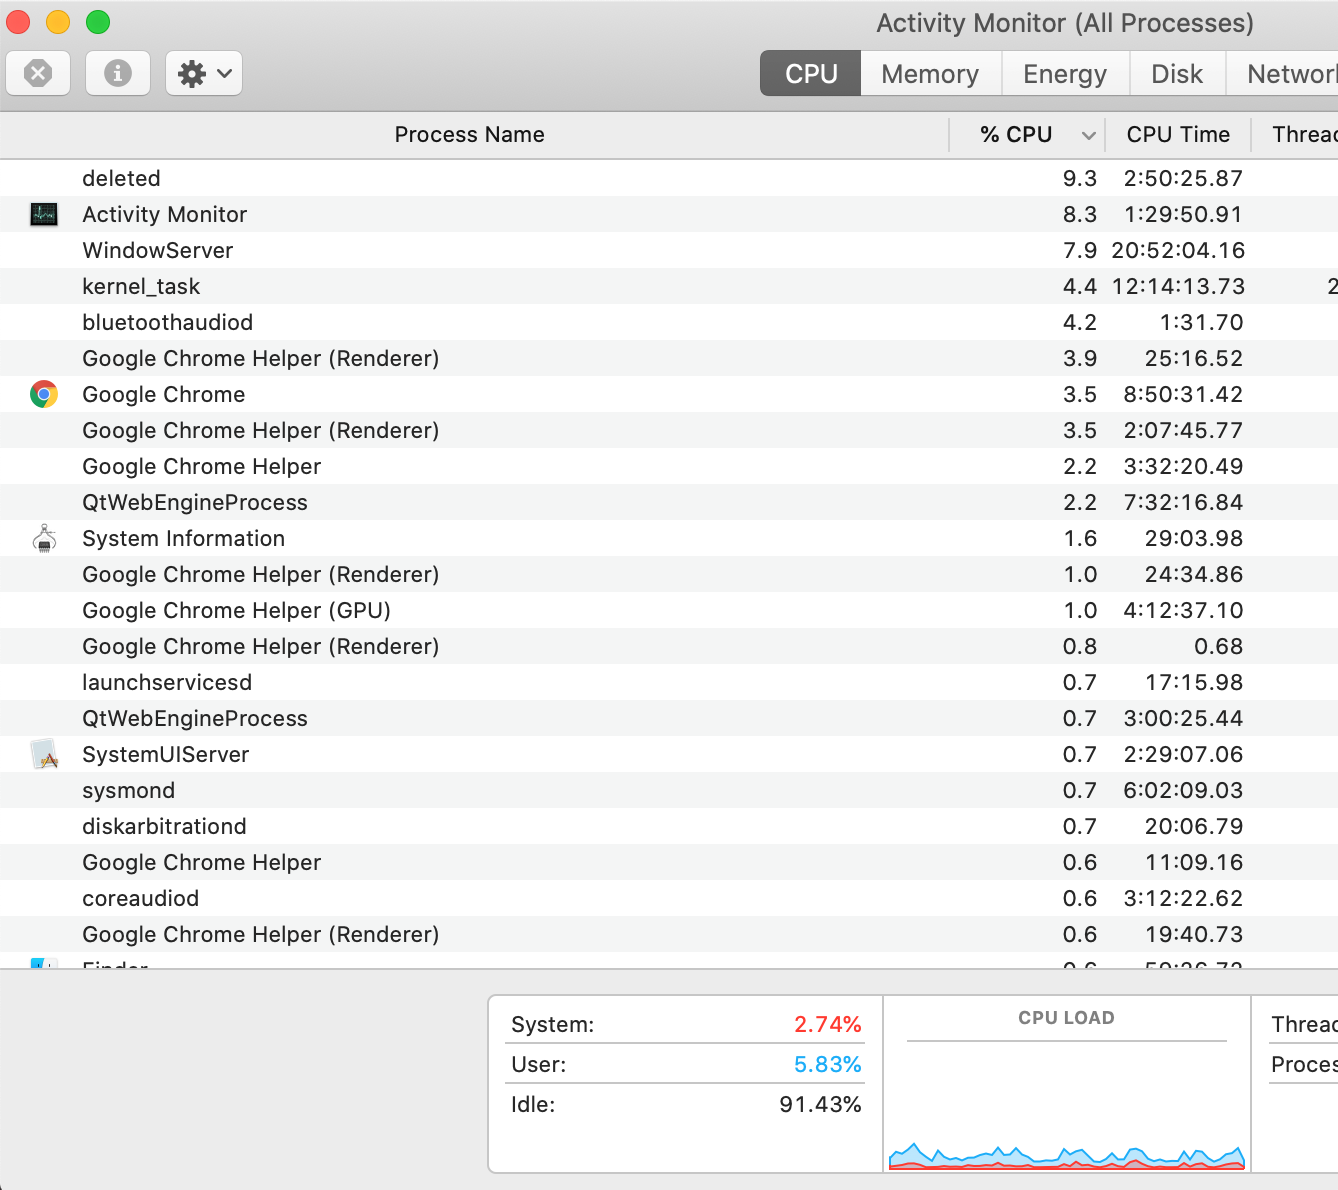Select Chrome Helper (Renderer) row with 2:07:45.77
Viewport: 1338px width, 1190px height.
coord(669,430)
